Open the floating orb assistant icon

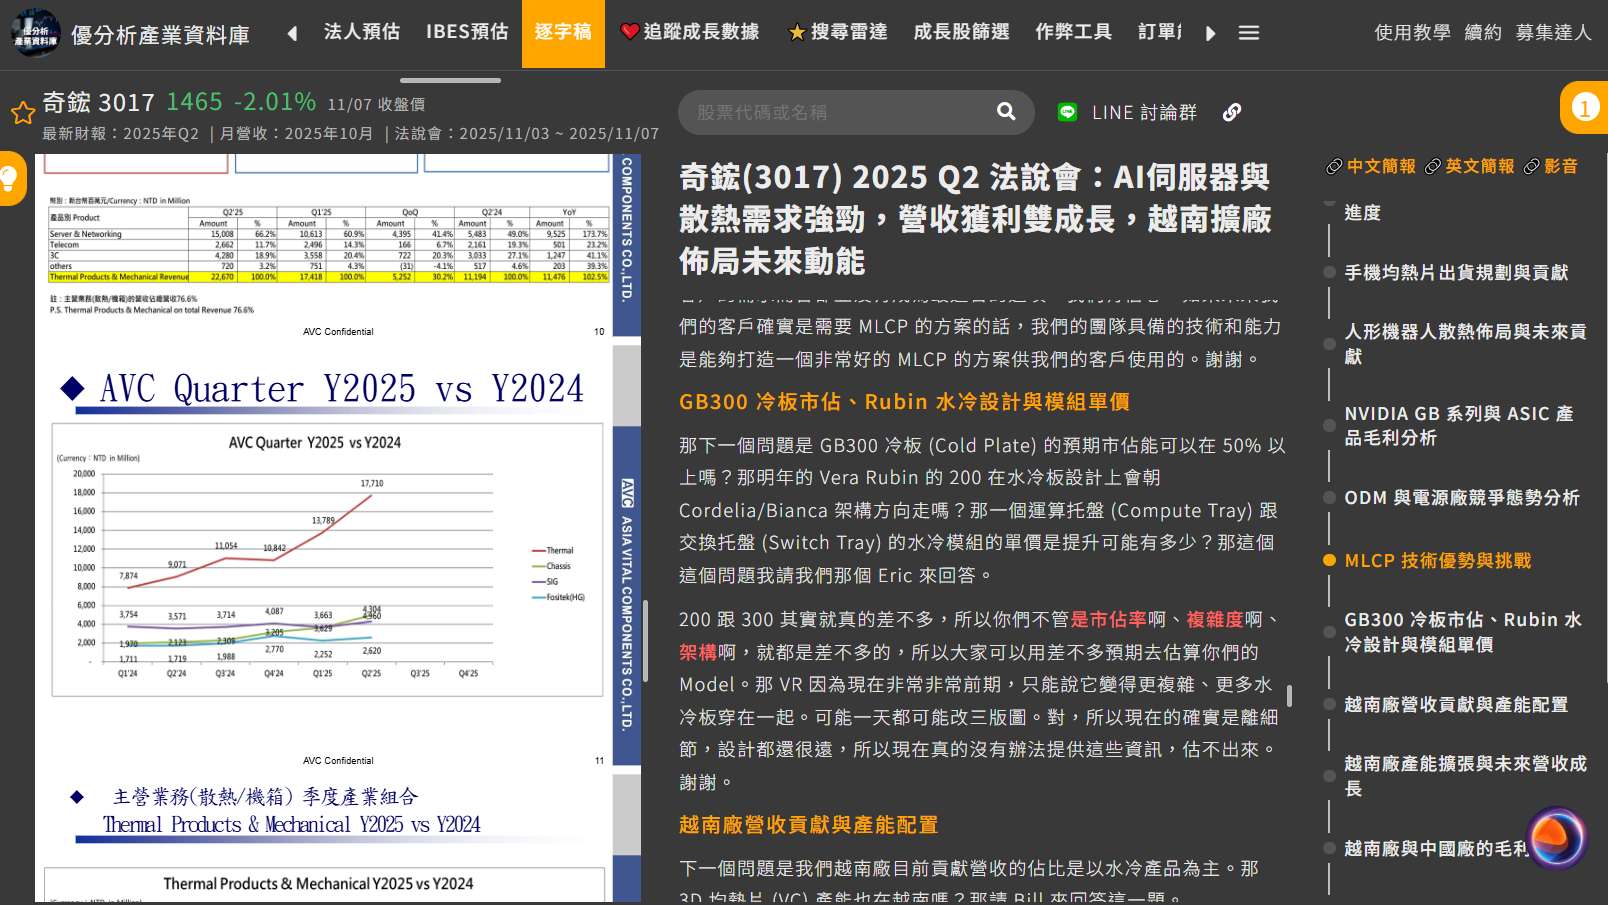1557,838
